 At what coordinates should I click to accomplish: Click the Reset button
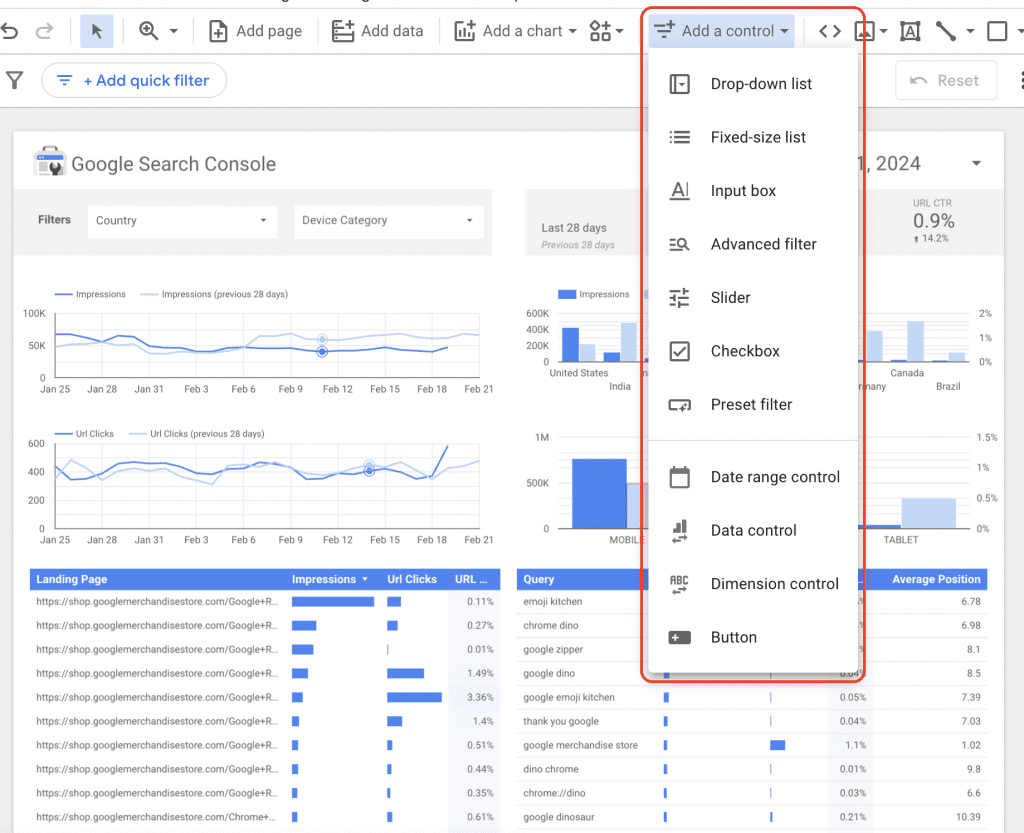pyautogui.click(x=946, y=80)
